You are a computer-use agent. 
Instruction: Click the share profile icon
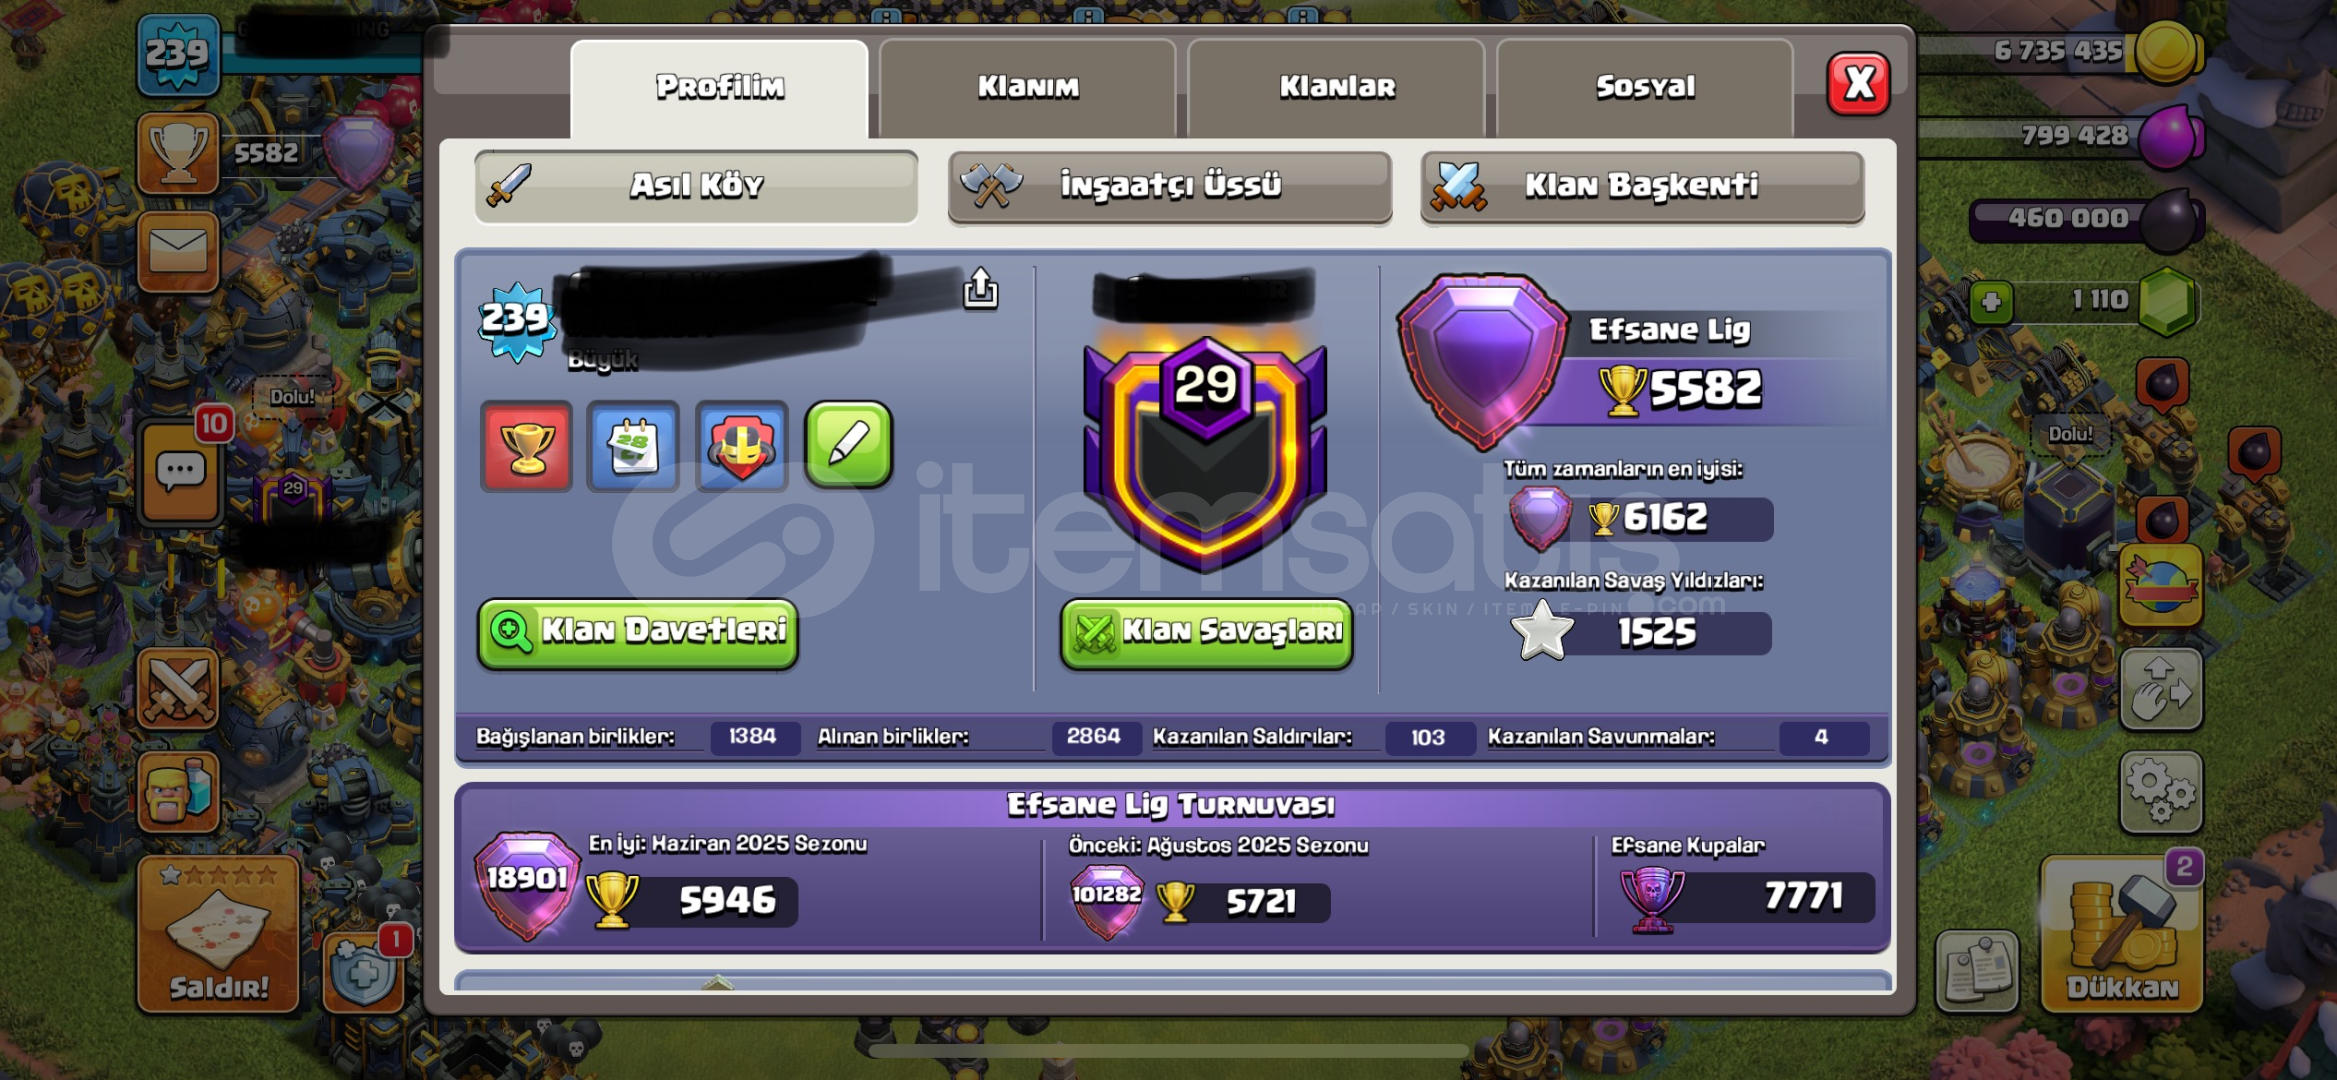[980, 290]
